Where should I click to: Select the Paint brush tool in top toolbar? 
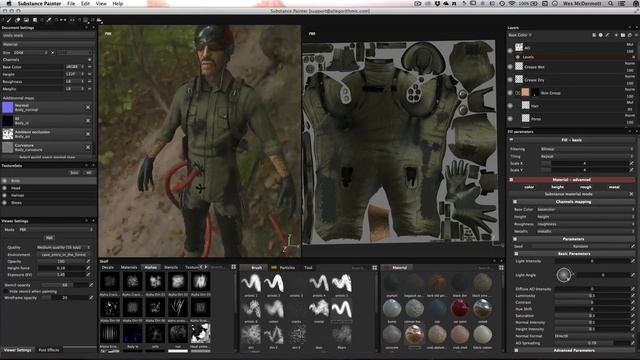click(10, 20)
